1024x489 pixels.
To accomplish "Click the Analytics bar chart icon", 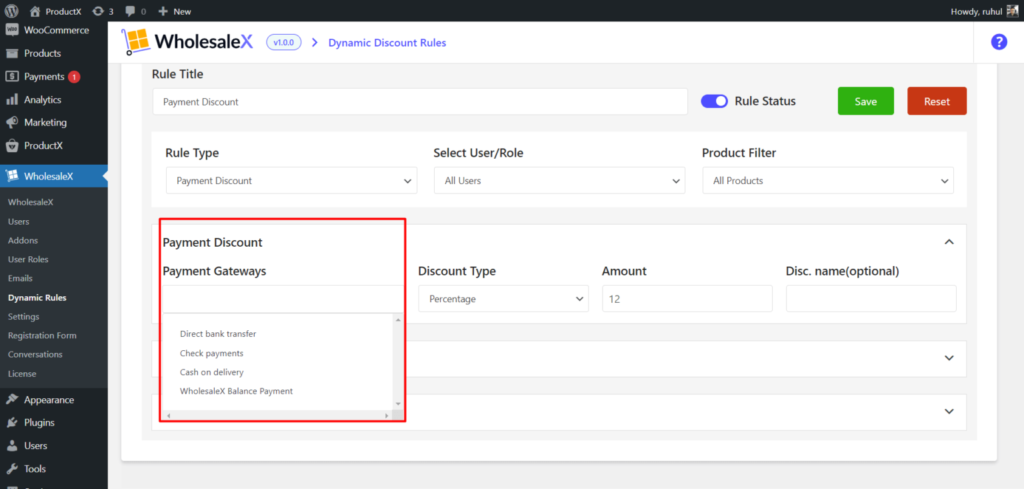I will (x=12, y=100).
